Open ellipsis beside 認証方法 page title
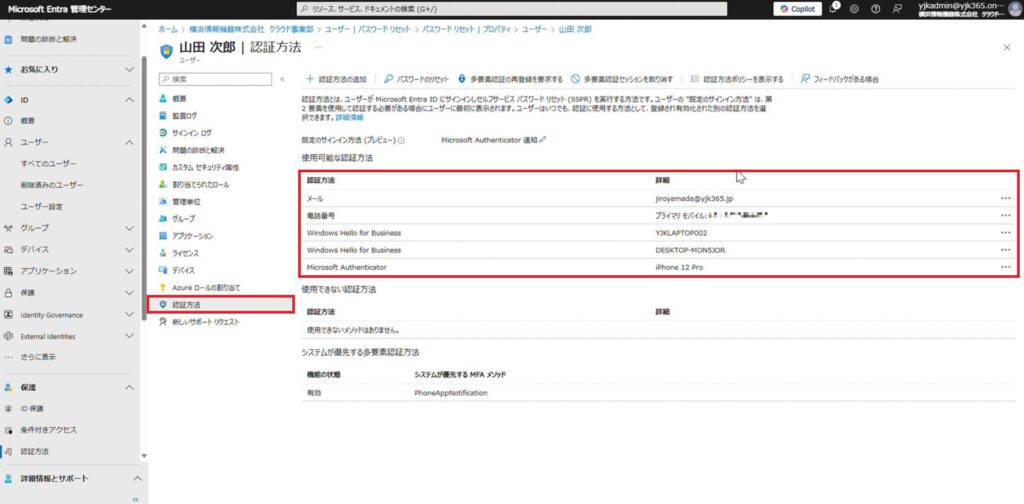 click(x=319, y=48)
